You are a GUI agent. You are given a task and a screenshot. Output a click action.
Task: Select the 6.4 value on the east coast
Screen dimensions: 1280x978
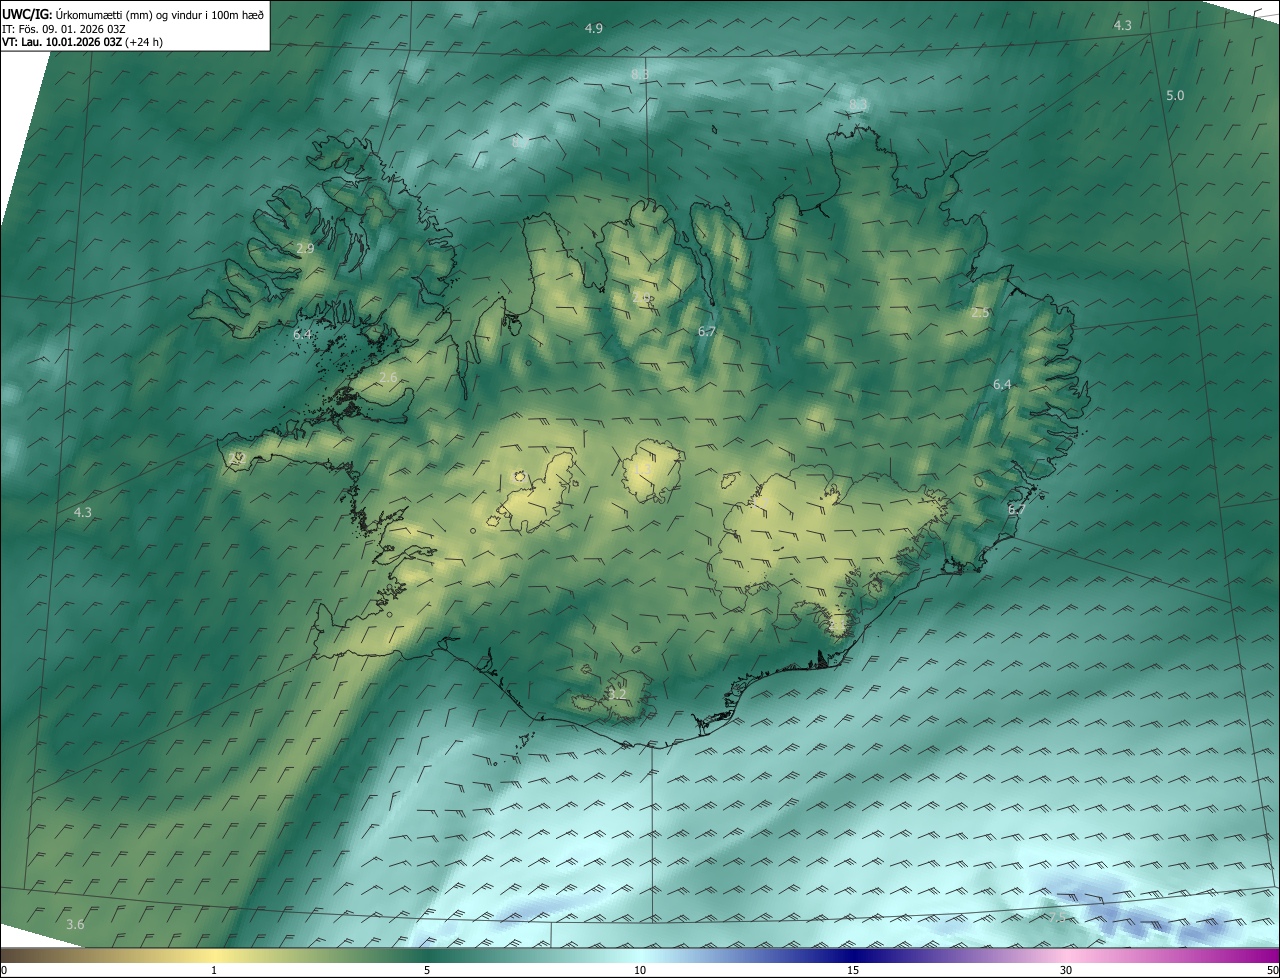[x=1002, y=384]
